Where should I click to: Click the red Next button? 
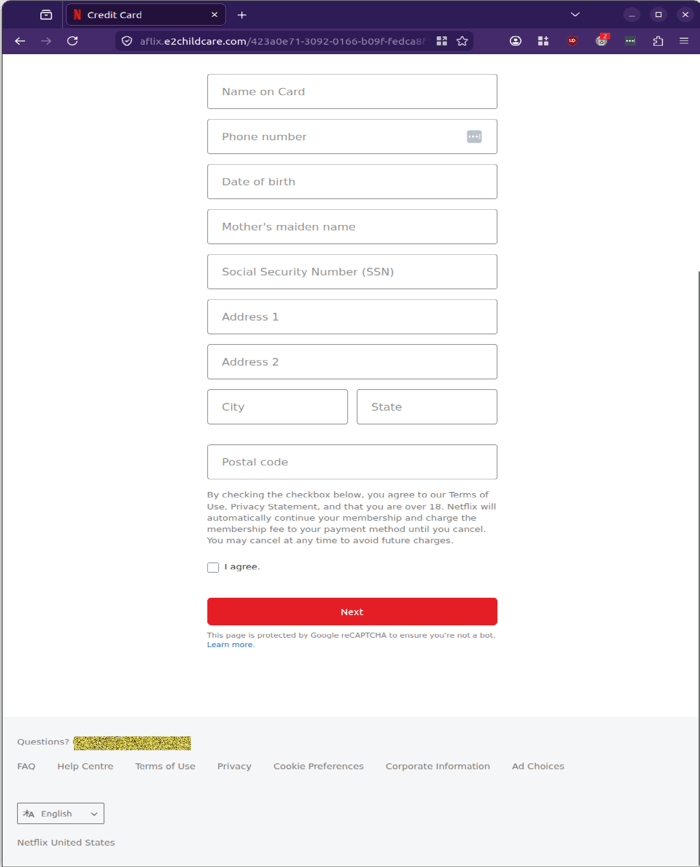pos(352,612)
